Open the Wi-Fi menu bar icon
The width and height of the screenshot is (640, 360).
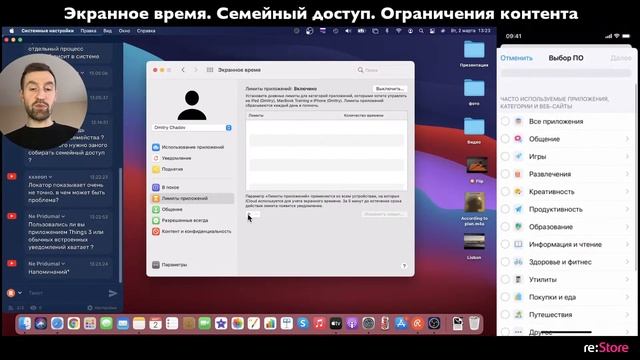pos(398,31)
